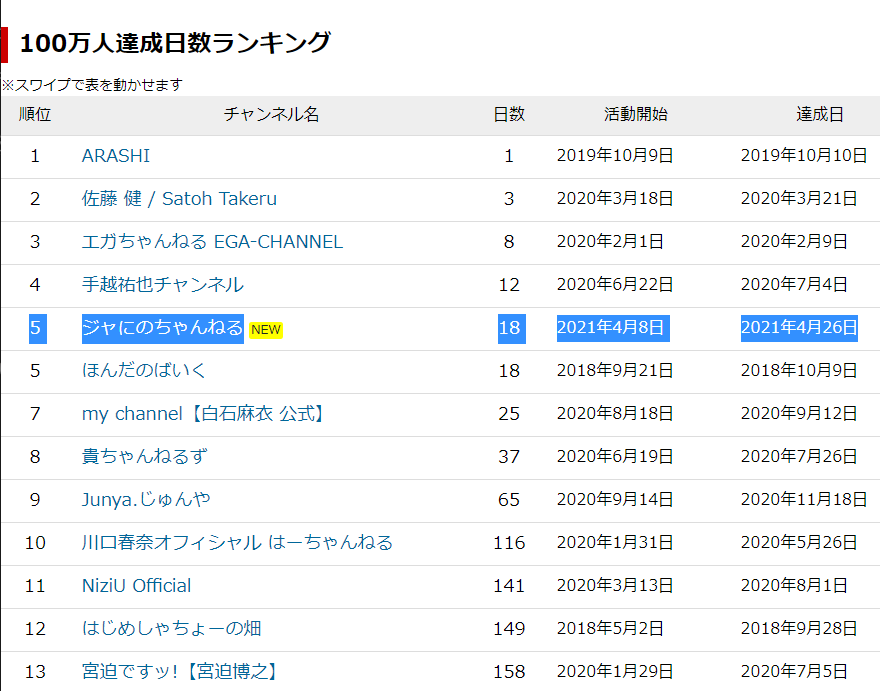Click achievement date 2020年9月12日
The image size is (880, 691).
(x=799, y=414)
